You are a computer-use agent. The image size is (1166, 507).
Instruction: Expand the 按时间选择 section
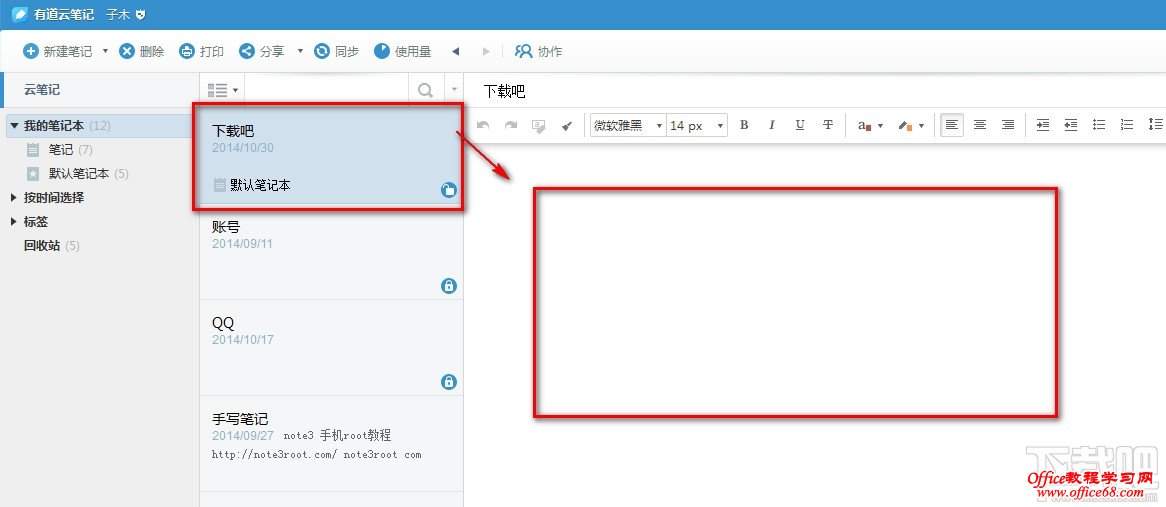tap(14, 198)
